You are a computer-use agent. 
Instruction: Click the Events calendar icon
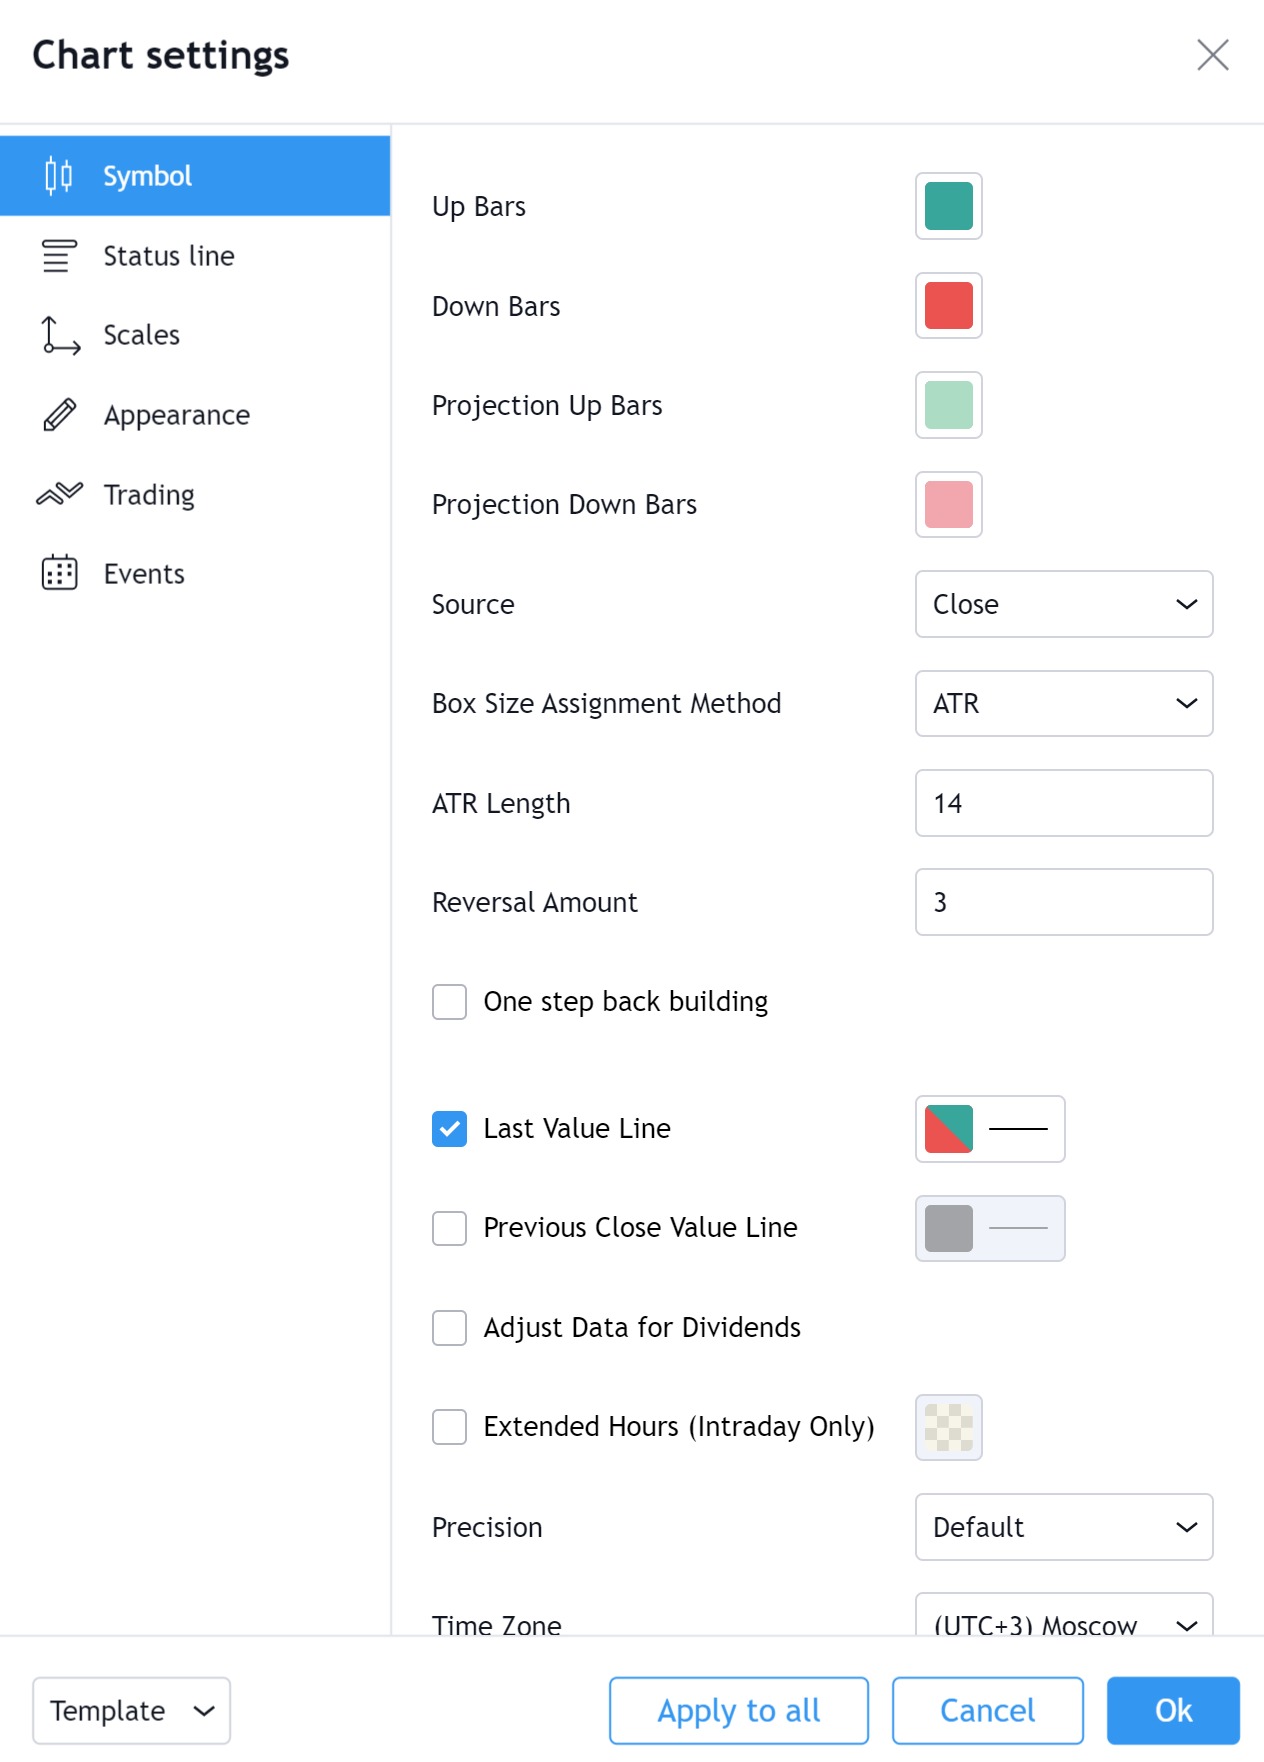[x=59, y=573]
